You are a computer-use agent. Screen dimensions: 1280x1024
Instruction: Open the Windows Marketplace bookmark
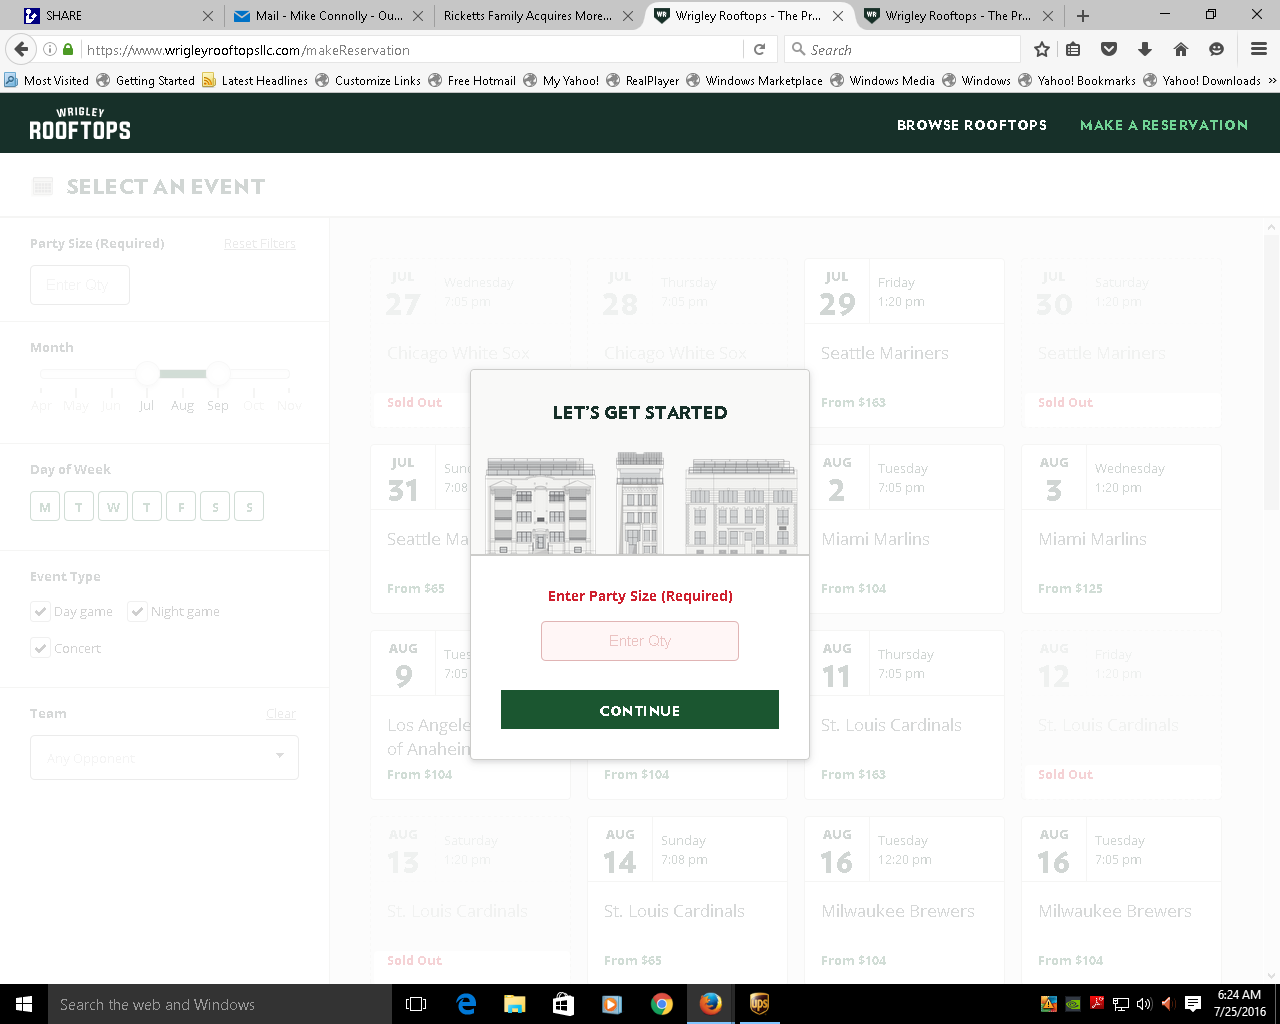[754, 80]
